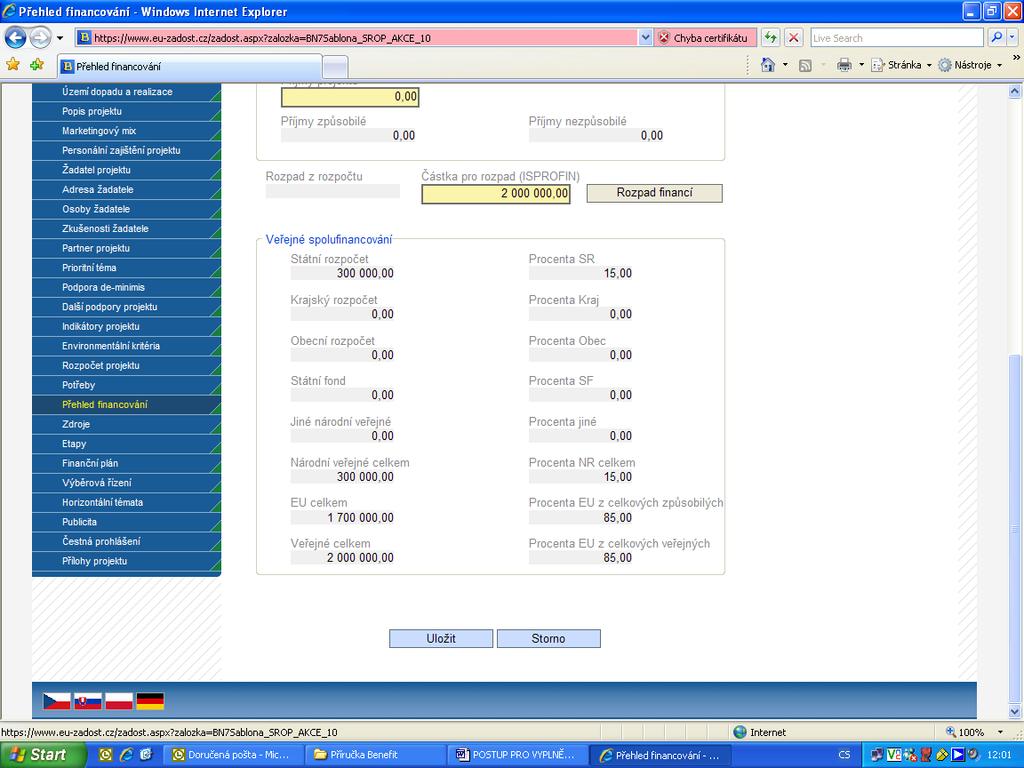The height and width of the screenshot is (768, 1024).
Task: Click the address bar URL field
Action: [357, 38]
